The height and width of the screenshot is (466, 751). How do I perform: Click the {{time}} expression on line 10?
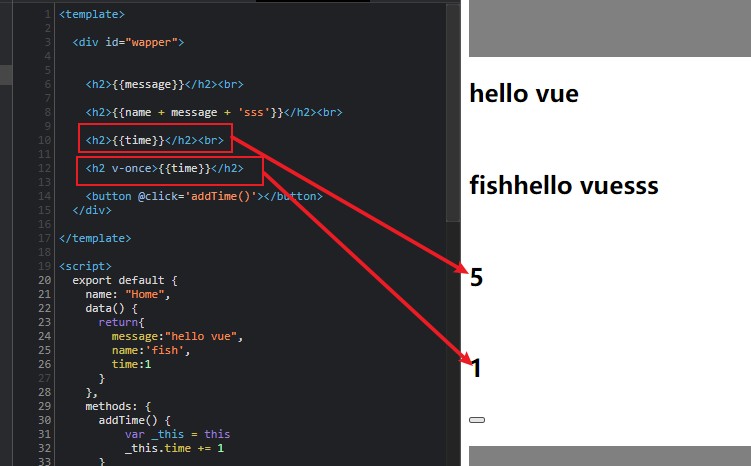pos(138,140)
